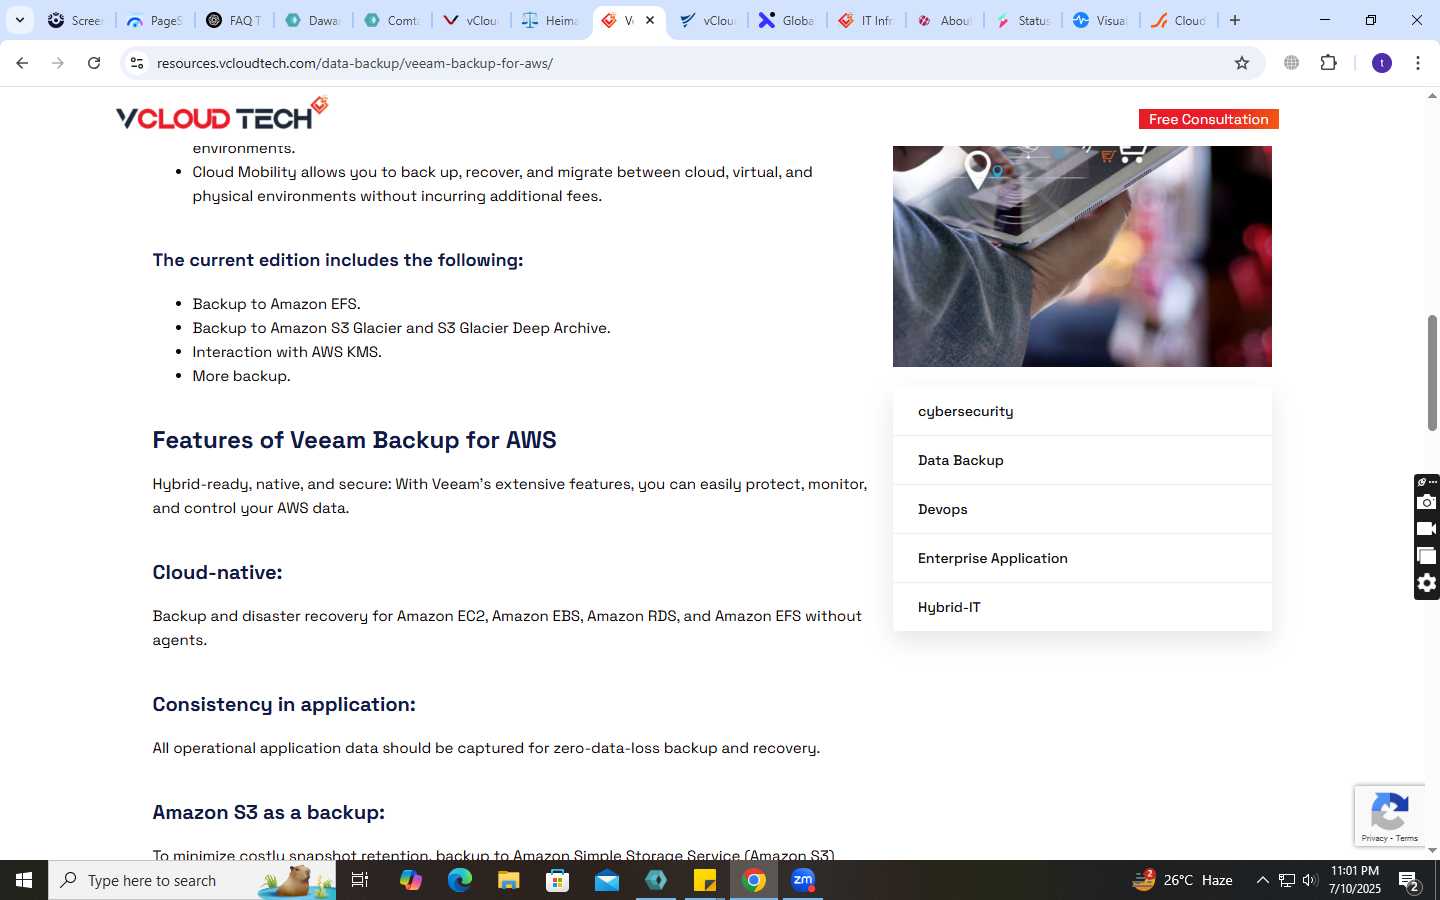Screen dimensions: 1440x900
Task: Expand the tab search dropdown arrow
Action: point(19,20)
